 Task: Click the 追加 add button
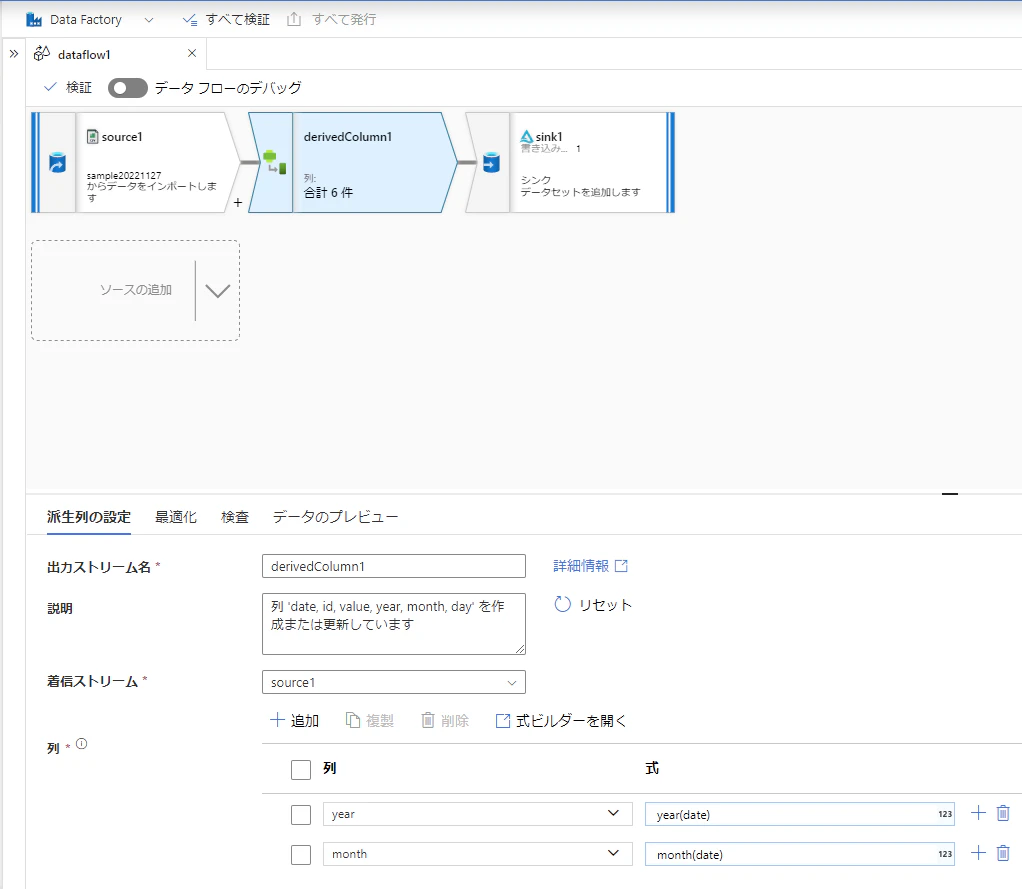coord(295,720)
